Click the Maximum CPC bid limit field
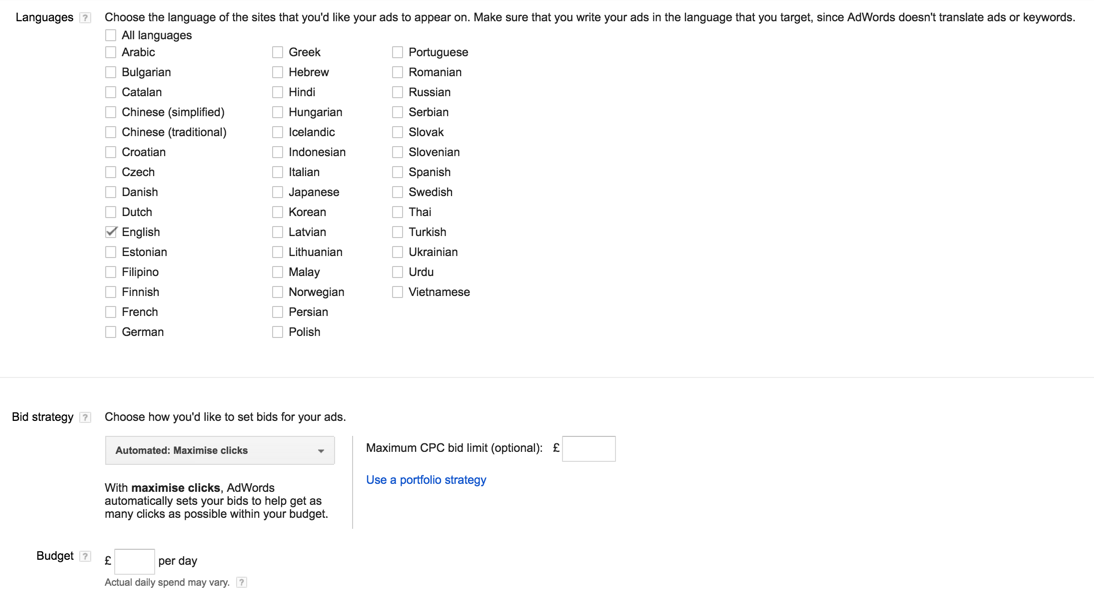 click(588, 449)
